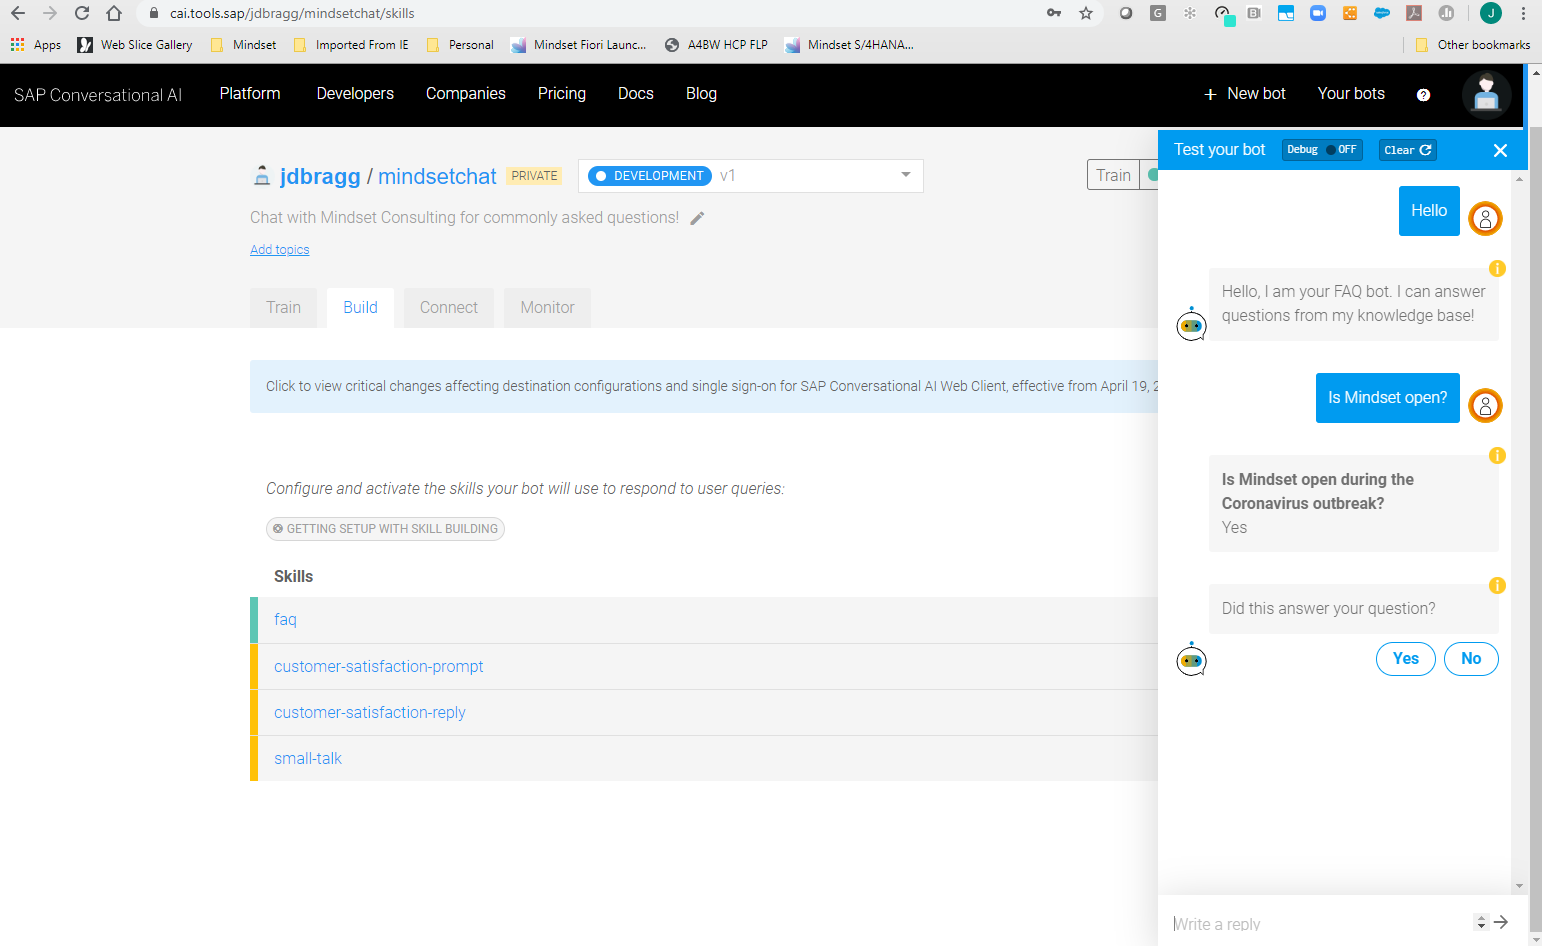Show info for the Coronavirus answer message
1542x946 pixels.
pos(1497,455)
